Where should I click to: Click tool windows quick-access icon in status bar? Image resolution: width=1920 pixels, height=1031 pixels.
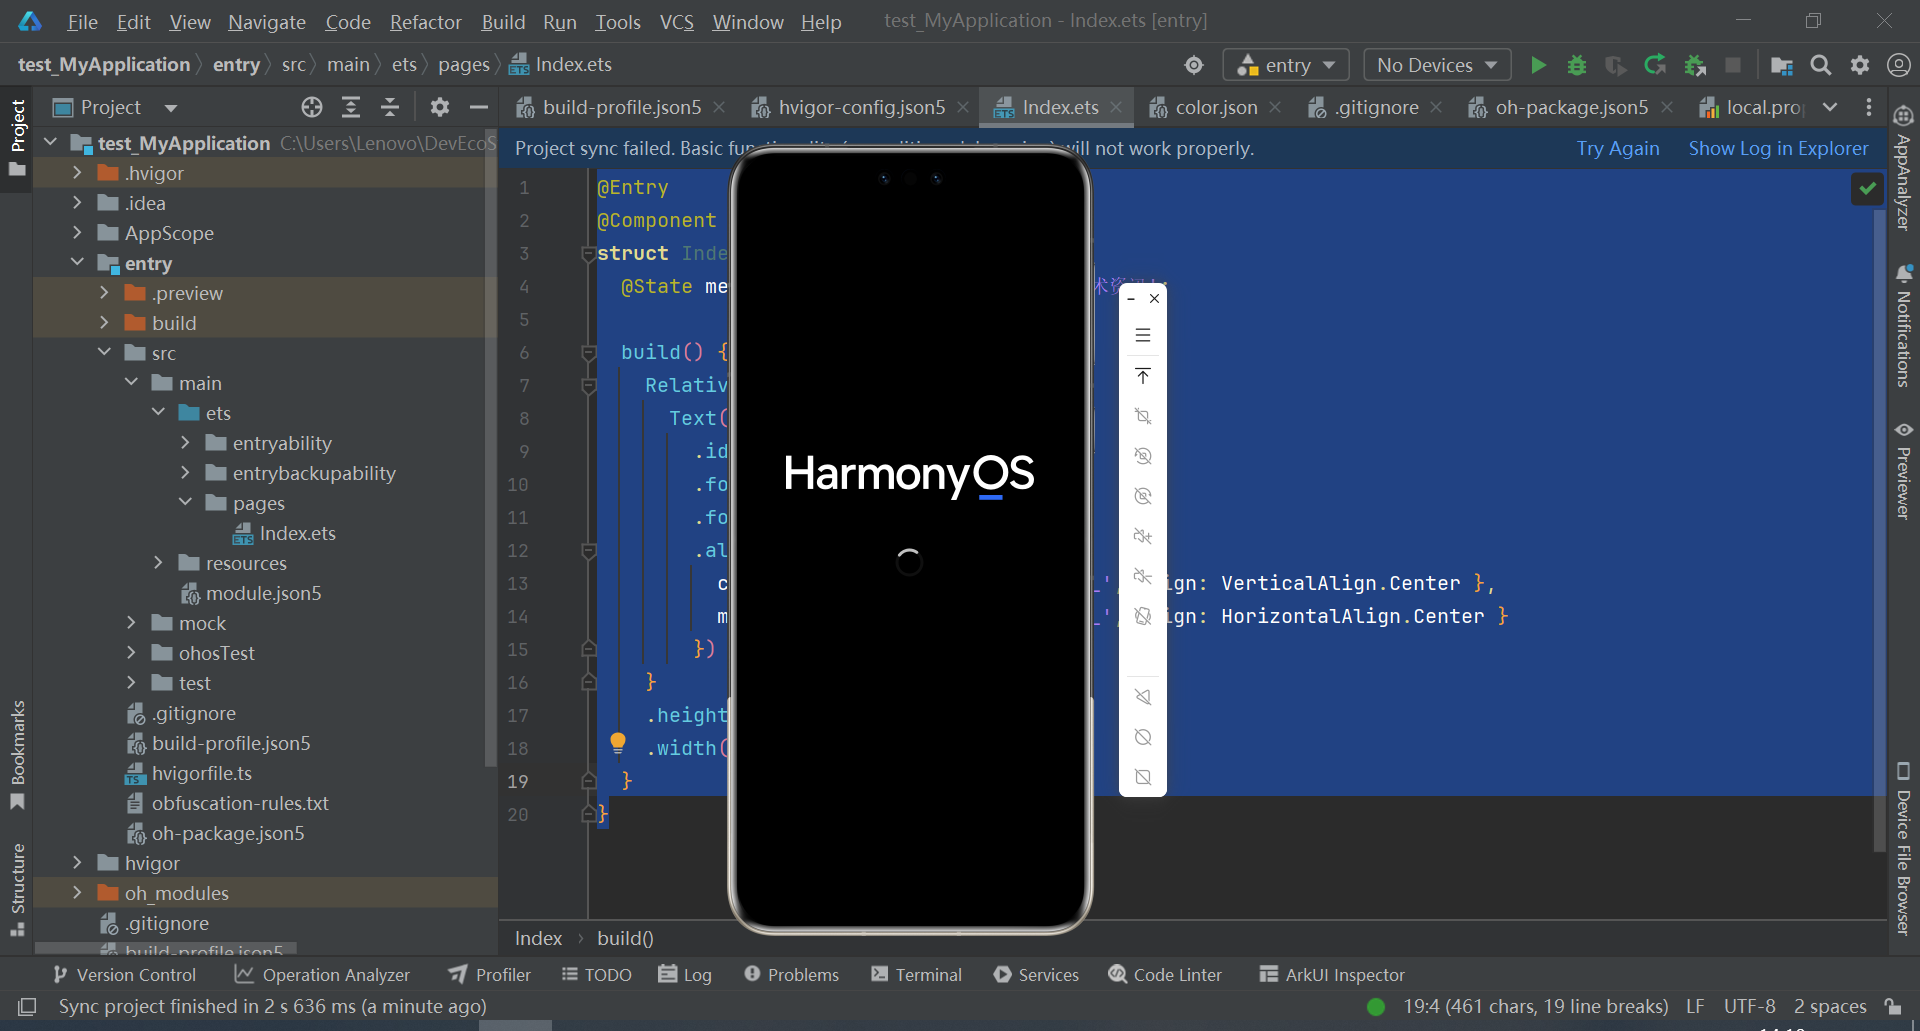[27, 1006]
